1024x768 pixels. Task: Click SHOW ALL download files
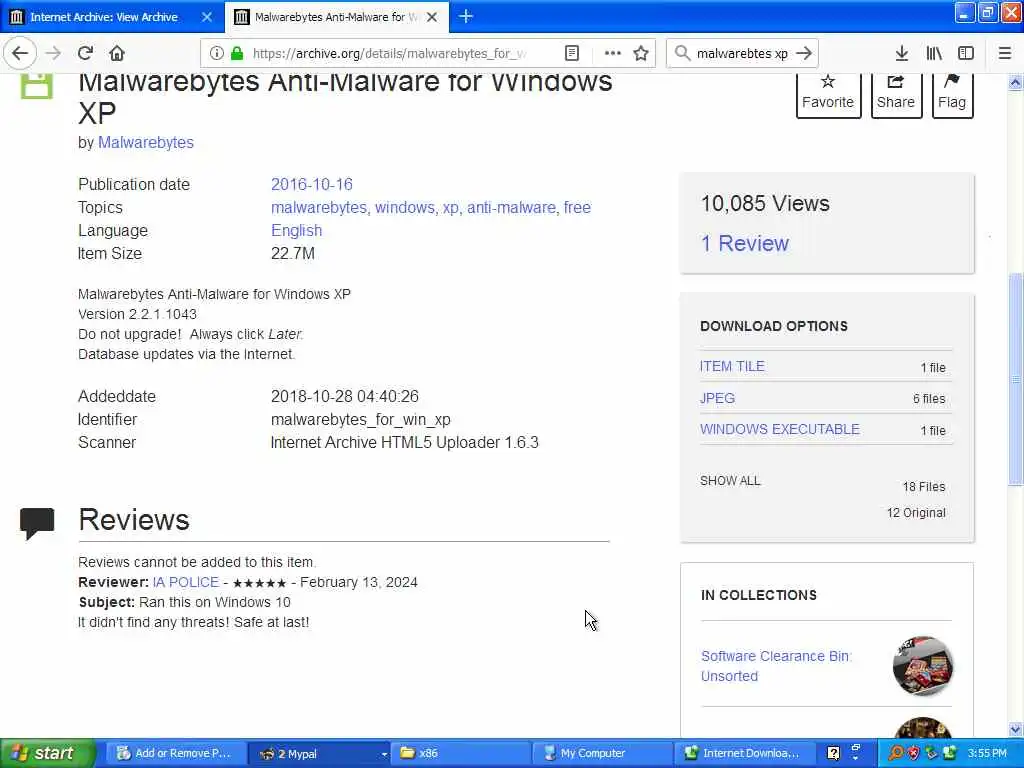click(x=730, y=481)
